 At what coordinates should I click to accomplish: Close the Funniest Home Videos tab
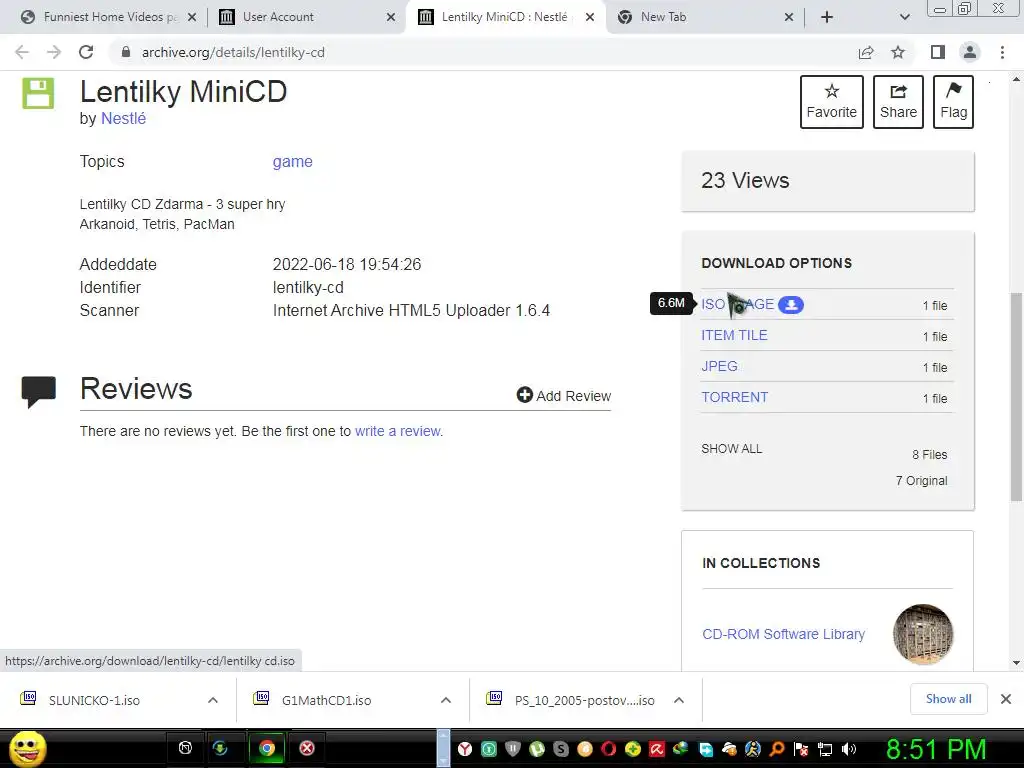click(192, 17)
